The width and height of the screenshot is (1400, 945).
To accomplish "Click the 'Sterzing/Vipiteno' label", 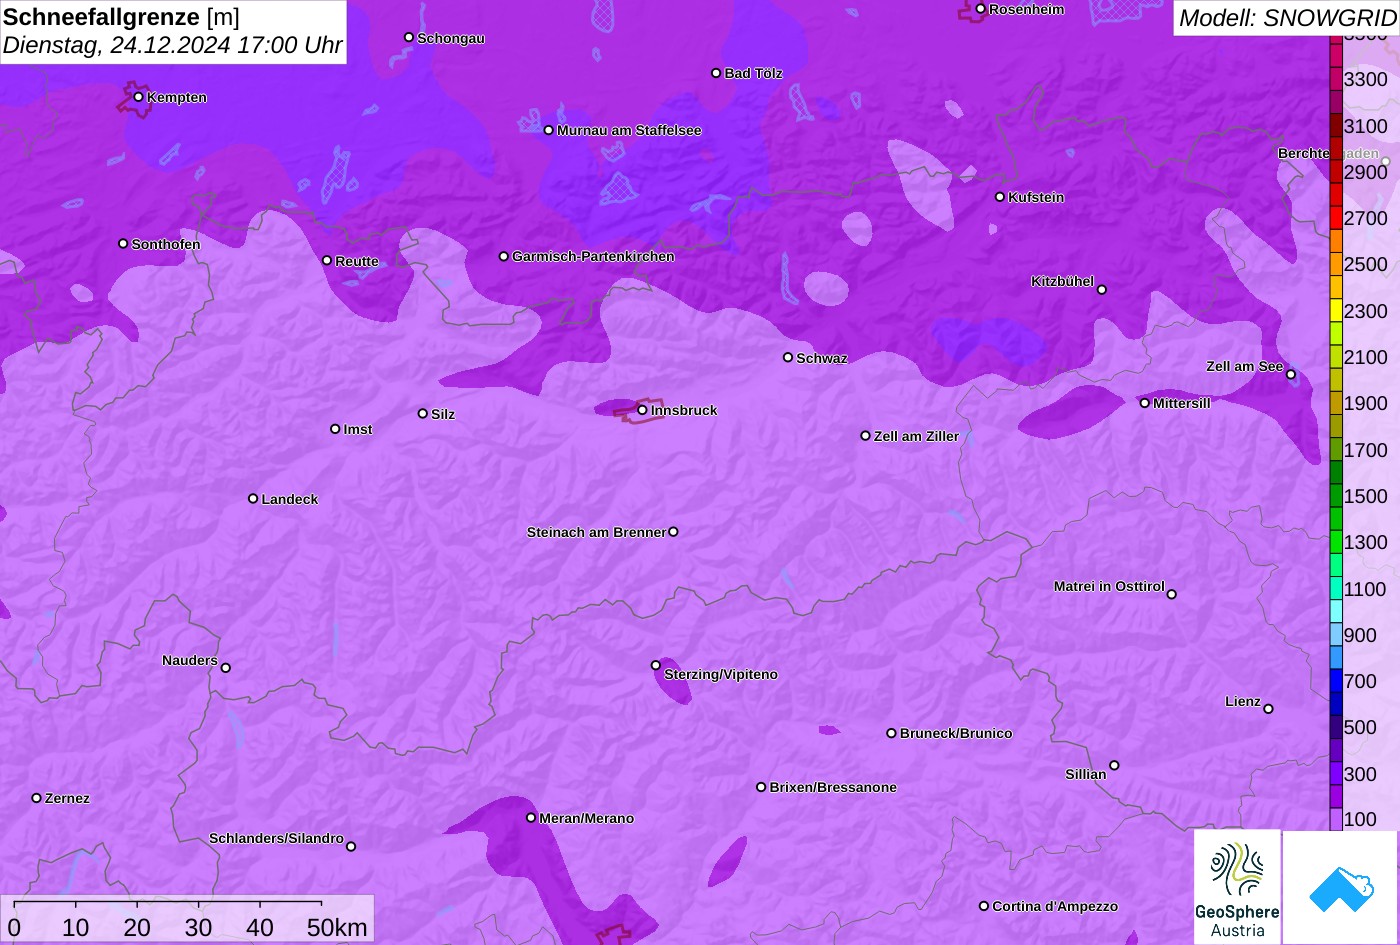I will (721, 674).
